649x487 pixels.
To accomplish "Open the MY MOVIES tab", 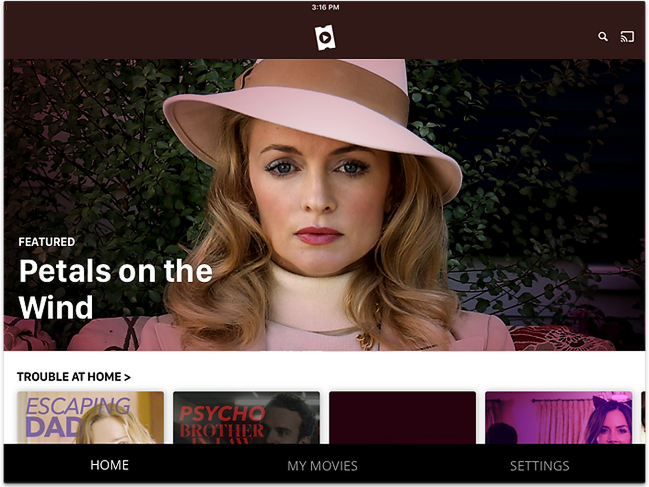I will pos(322,466).
